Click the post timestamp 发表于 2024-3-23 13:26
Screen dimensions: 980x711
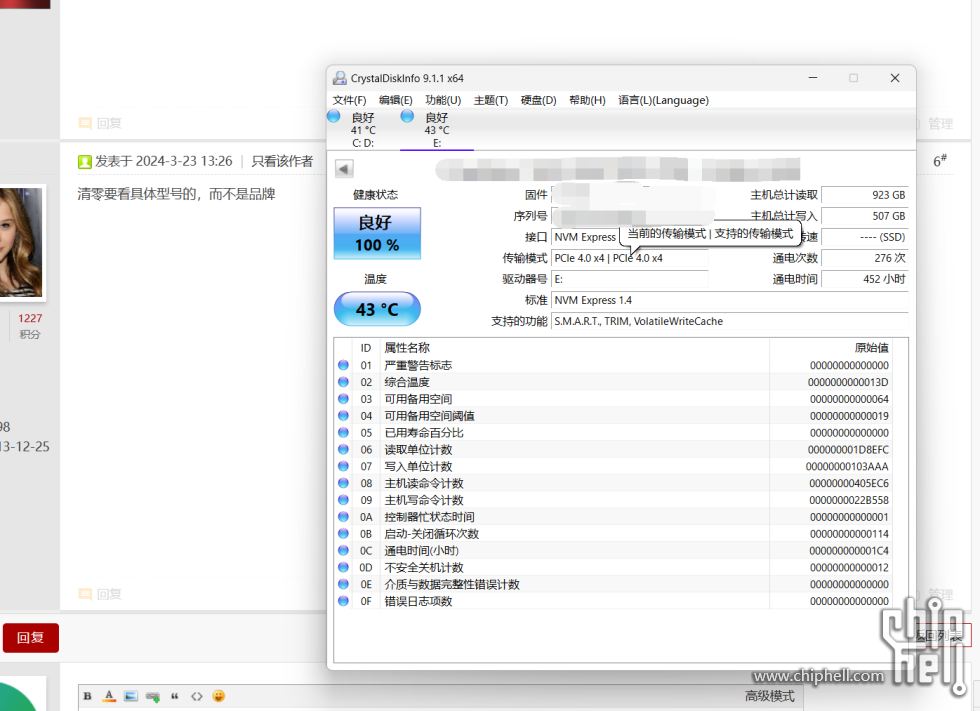164,161
